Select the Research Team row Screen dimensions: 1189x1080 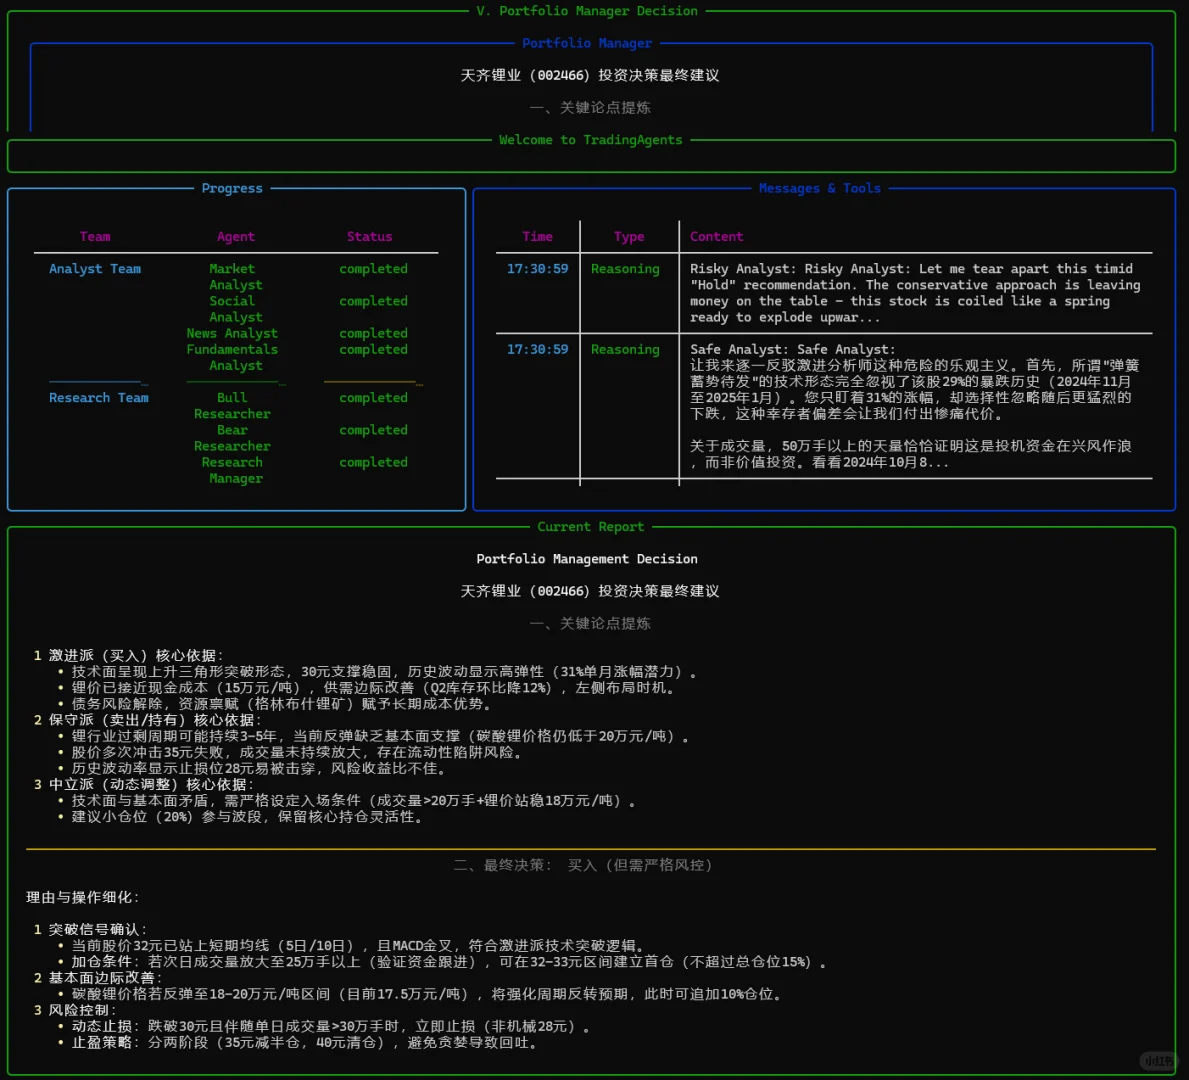(98, 397)
